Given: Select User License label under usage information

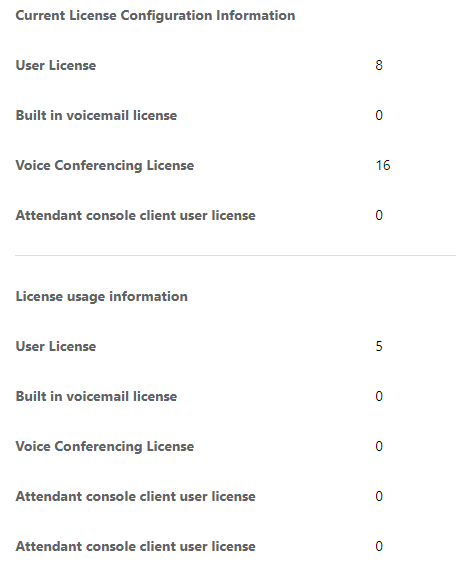Looking at the screenshot, I should coord(56,347).
